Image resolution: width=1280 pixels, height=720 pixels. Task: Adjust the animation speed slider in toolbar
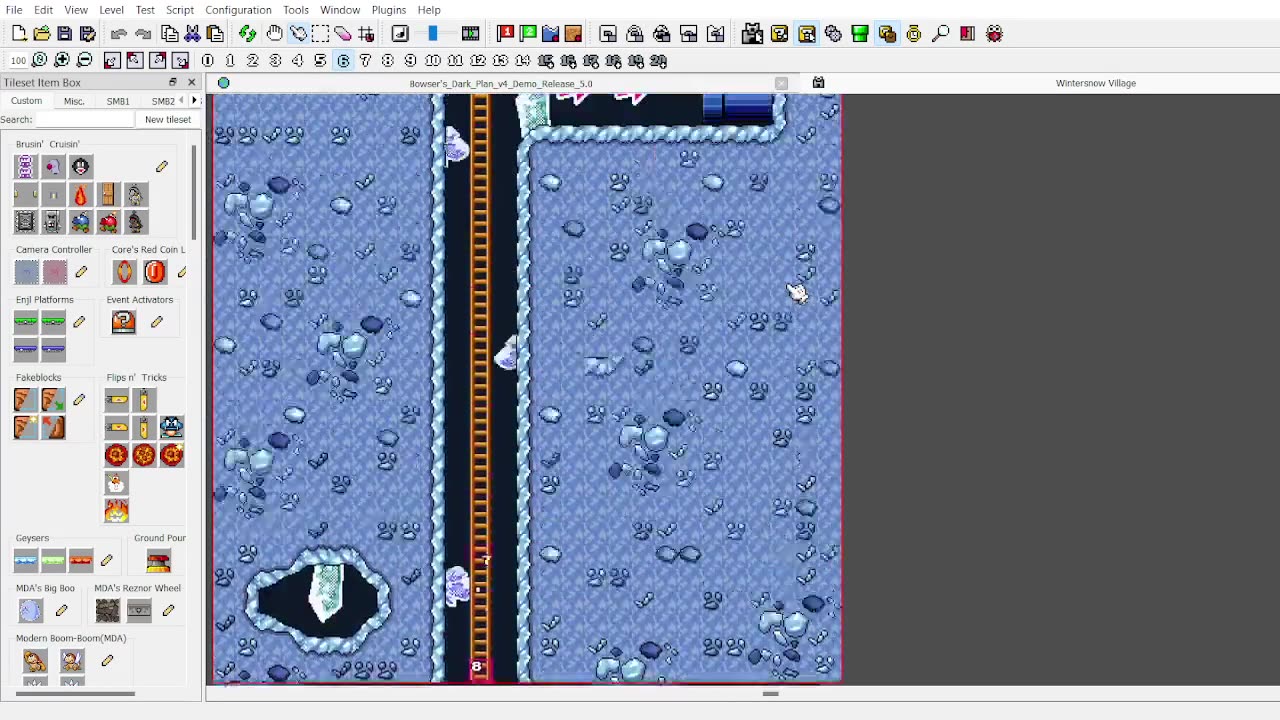click(x=433, y=34)
